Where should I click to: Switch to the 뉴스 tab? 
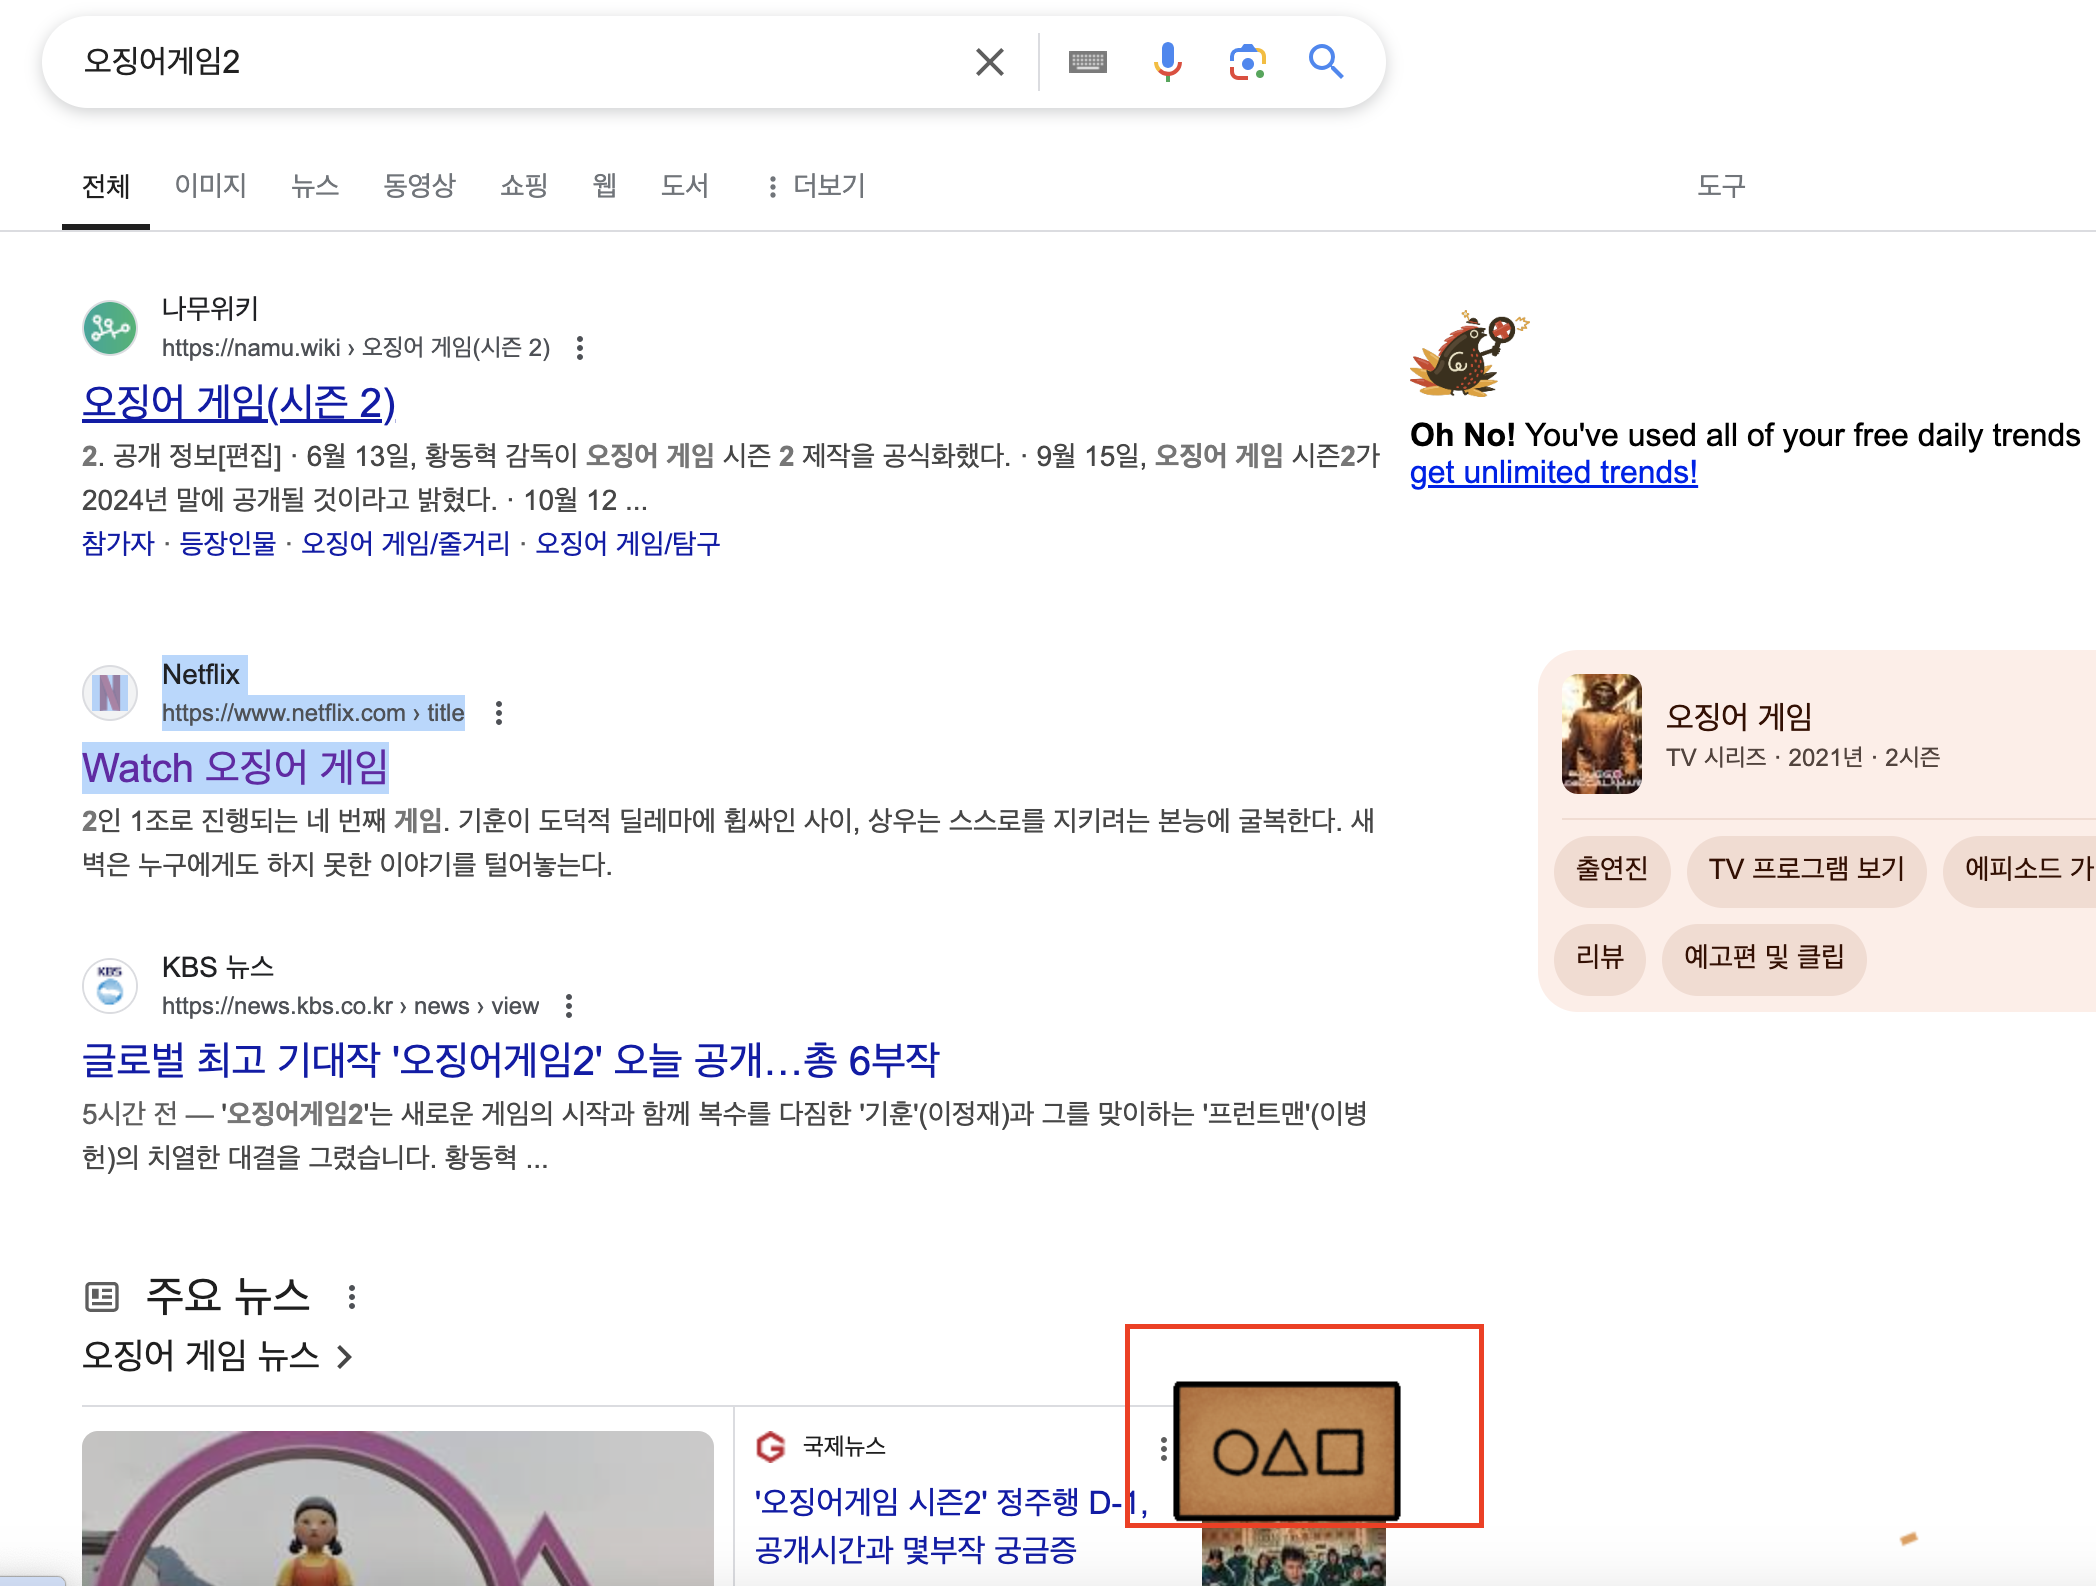[x=315, y=185]
